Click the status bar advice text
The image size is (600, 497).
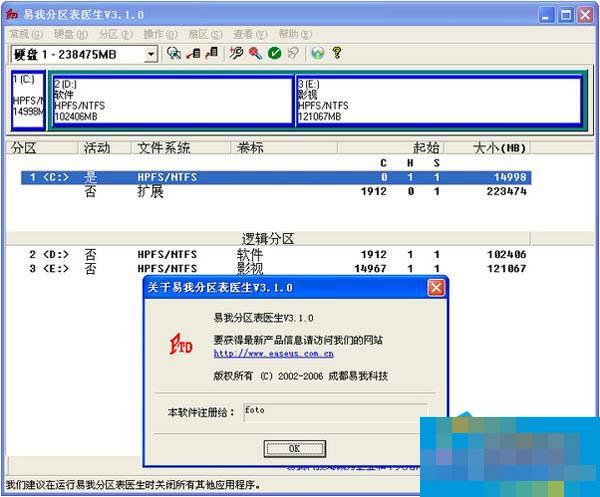click(x=133, y=485)
